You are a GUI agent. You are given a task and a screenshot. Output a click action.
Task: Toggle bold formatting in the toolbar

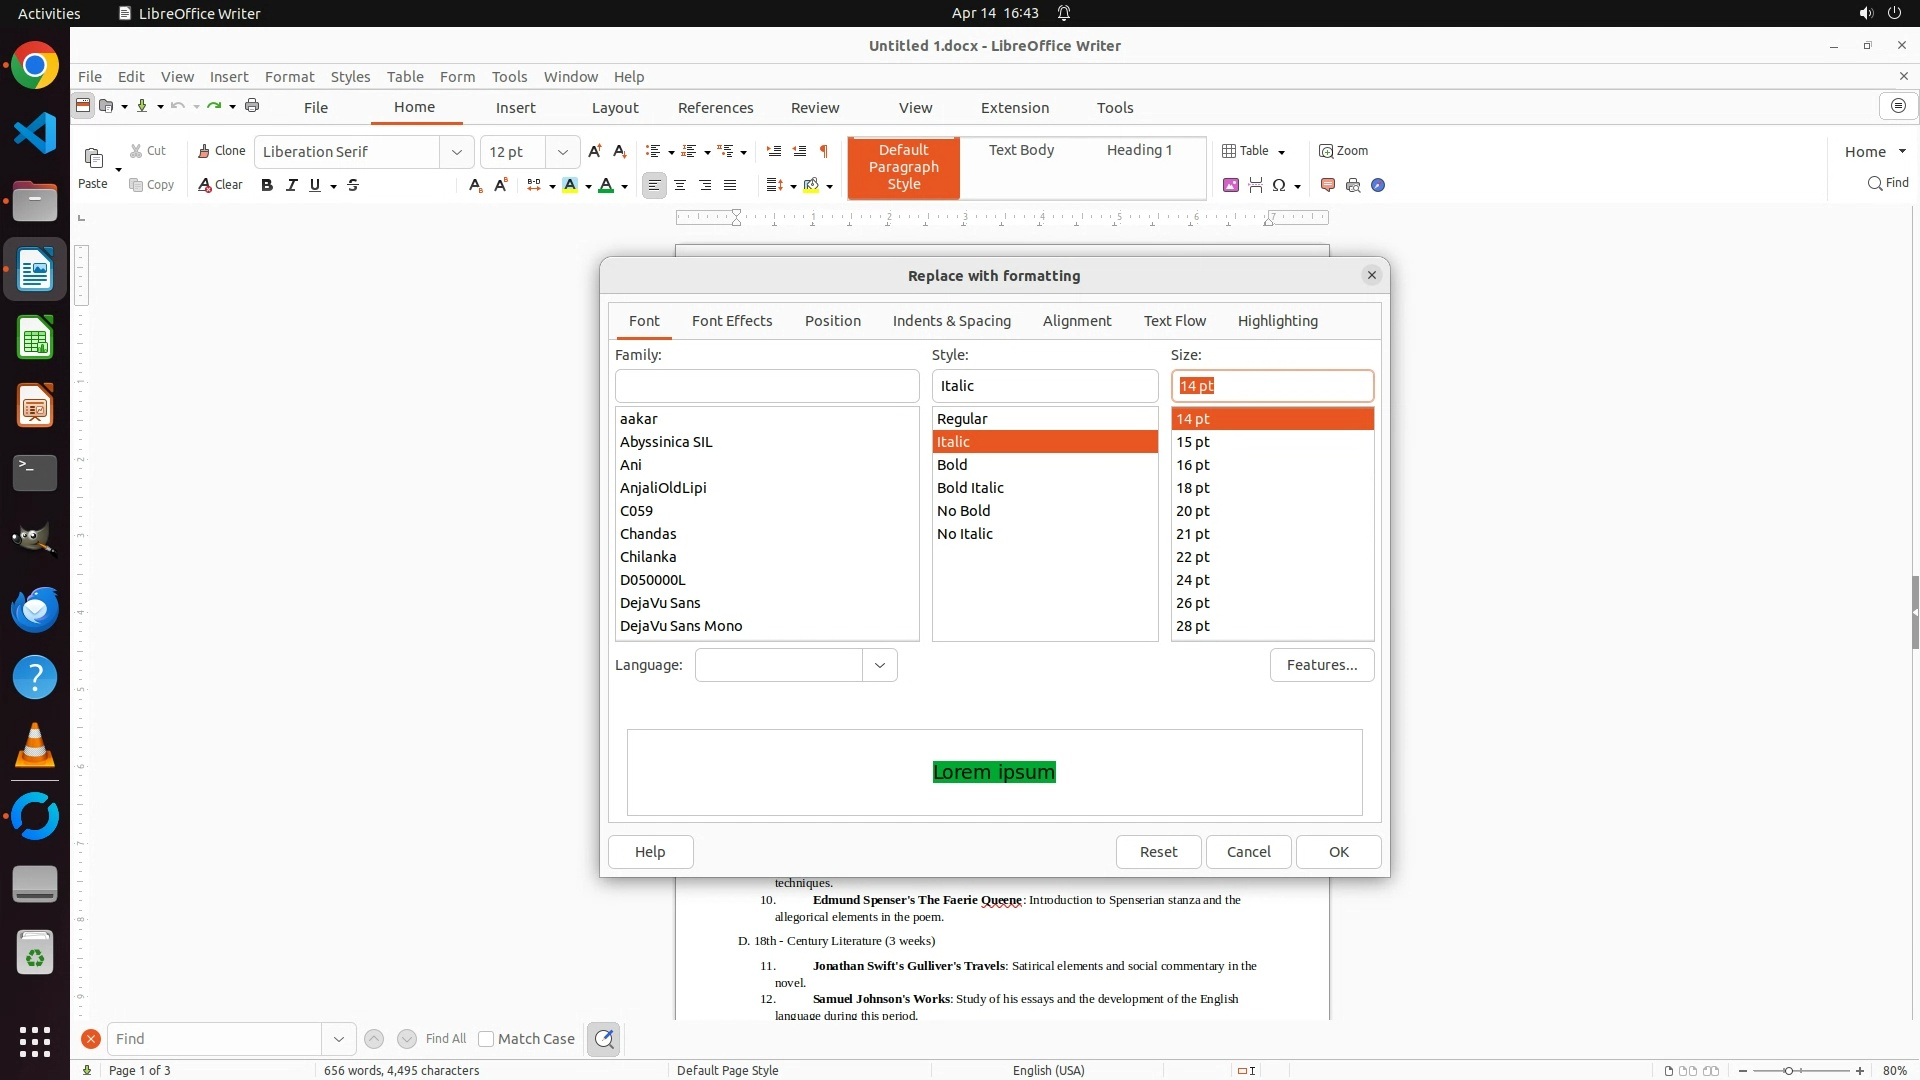point(267,185)
